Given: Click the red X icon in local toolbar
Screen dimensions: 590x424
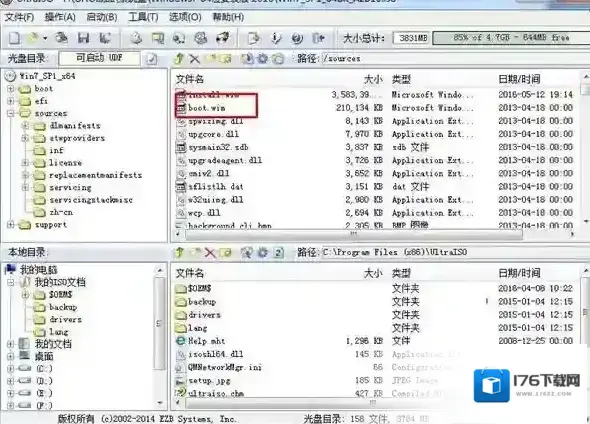Looking at the screenshot, I should 210,252.
